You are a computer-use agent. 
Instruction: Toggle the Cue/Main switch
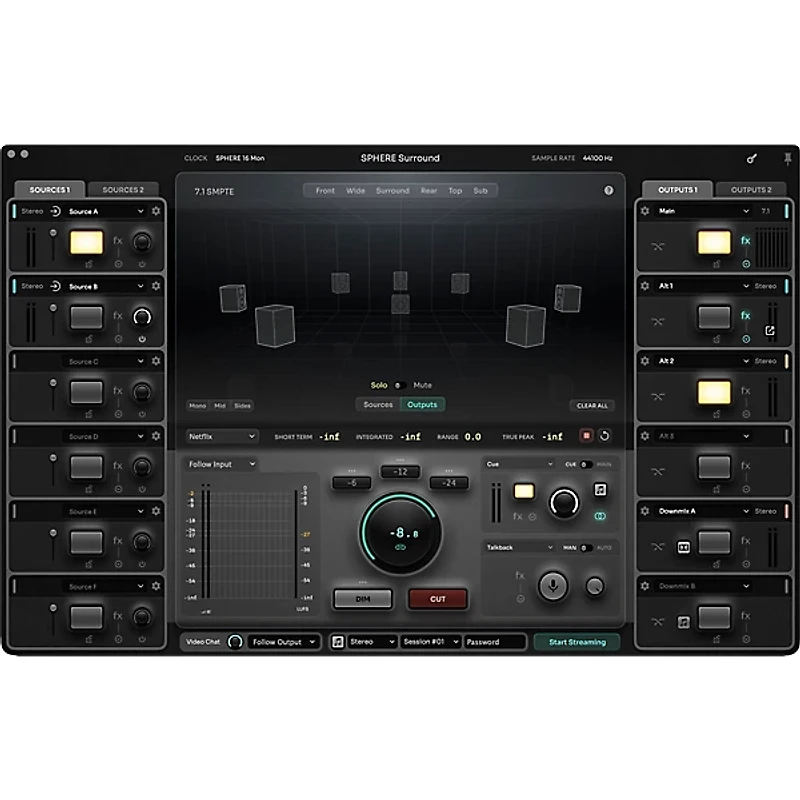[x=585, y=464]
